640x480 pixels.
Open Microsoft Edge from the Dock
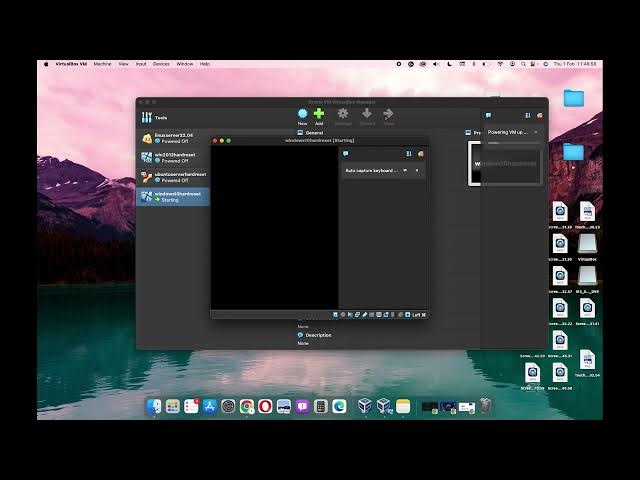click(x=339, y=406)
